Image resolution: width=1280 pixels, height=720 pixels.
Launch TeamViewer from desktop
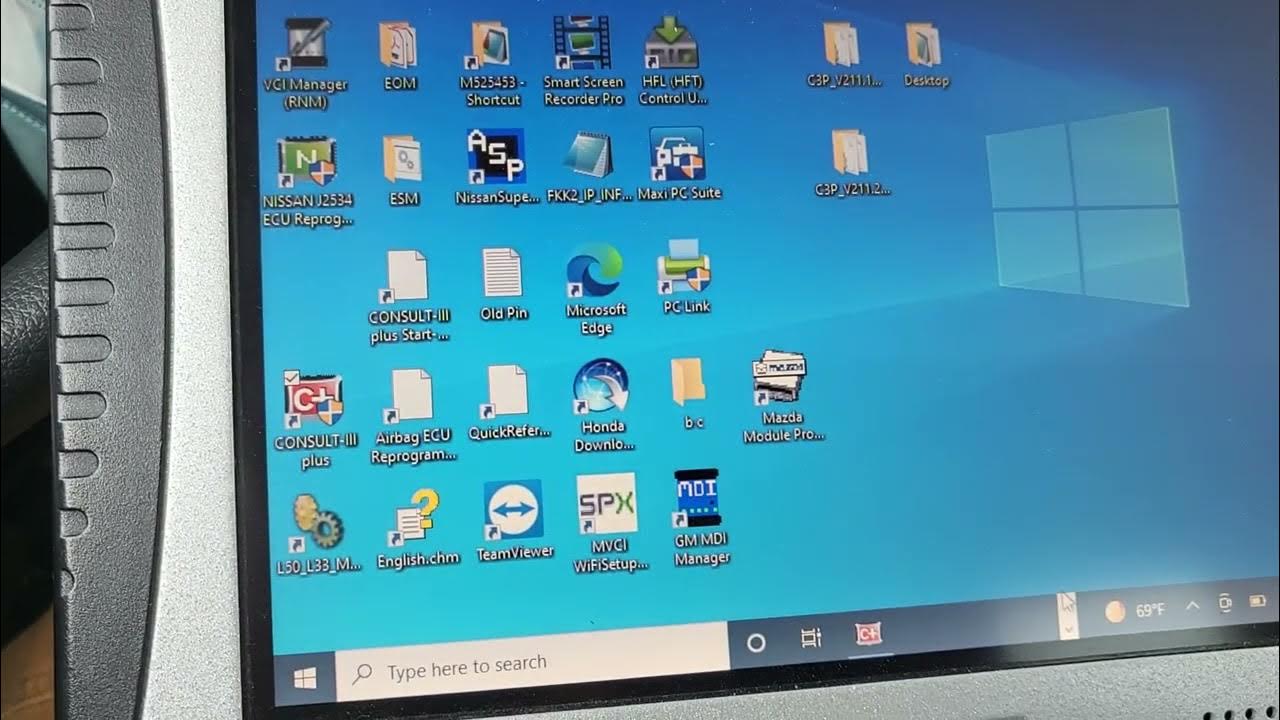[514, 521]
